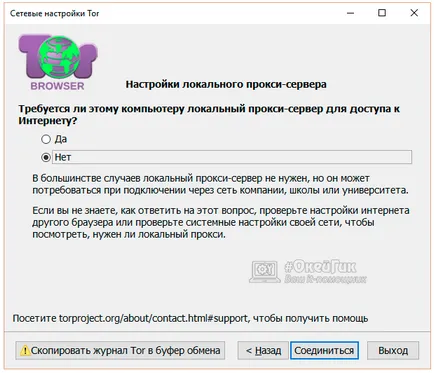This screenshot has width=434, height=373.
Task: Minimize the Tor network settings window
Action: (350, 13)
